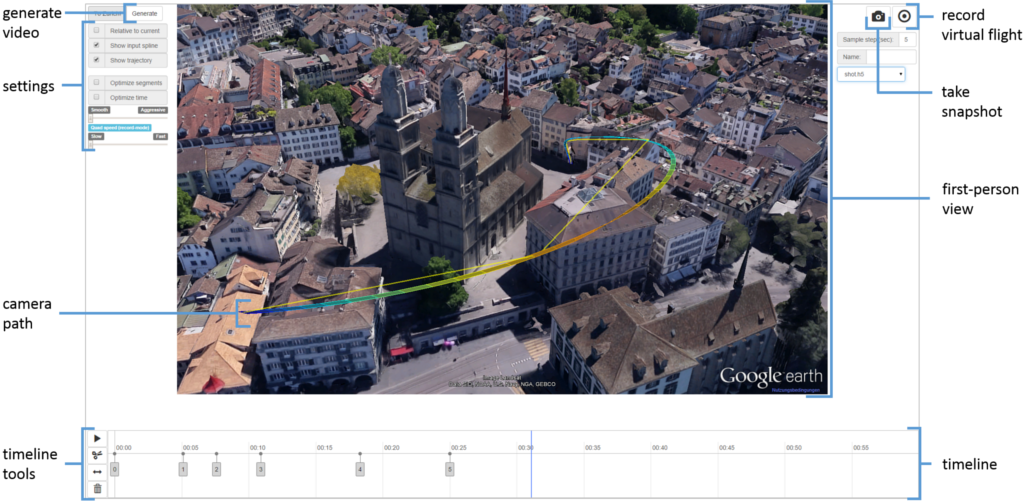Screen dimensions: 1024x501
Task: Select keyframe marker 1 on timeline
Action: point(183,468)
